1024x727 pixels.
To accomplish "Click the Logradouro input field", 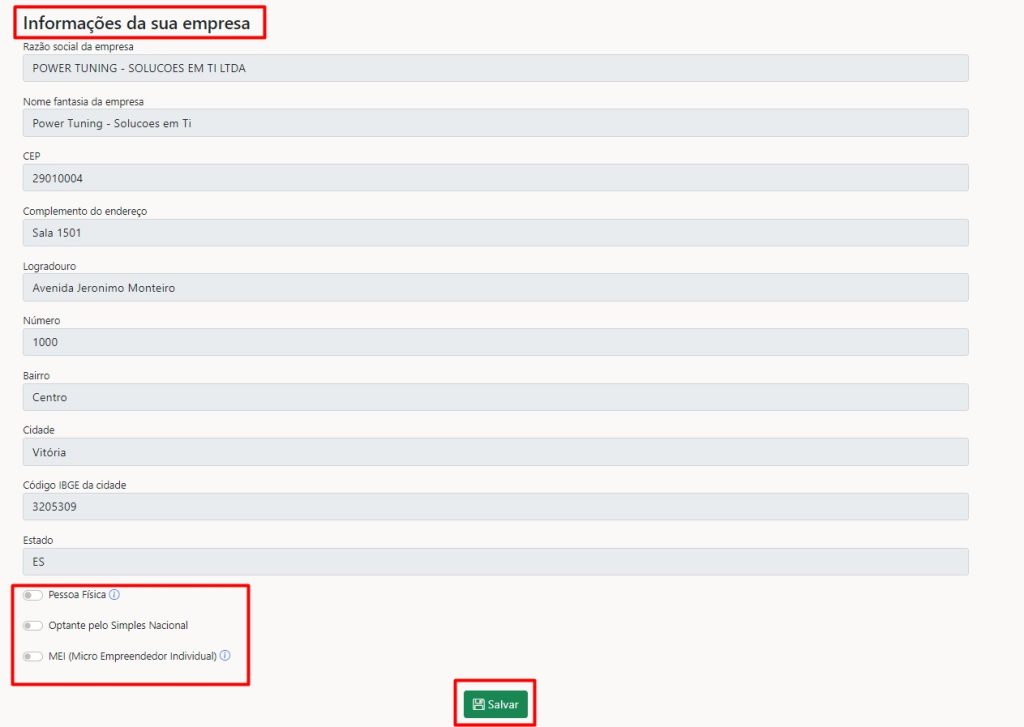I will 495,288.
